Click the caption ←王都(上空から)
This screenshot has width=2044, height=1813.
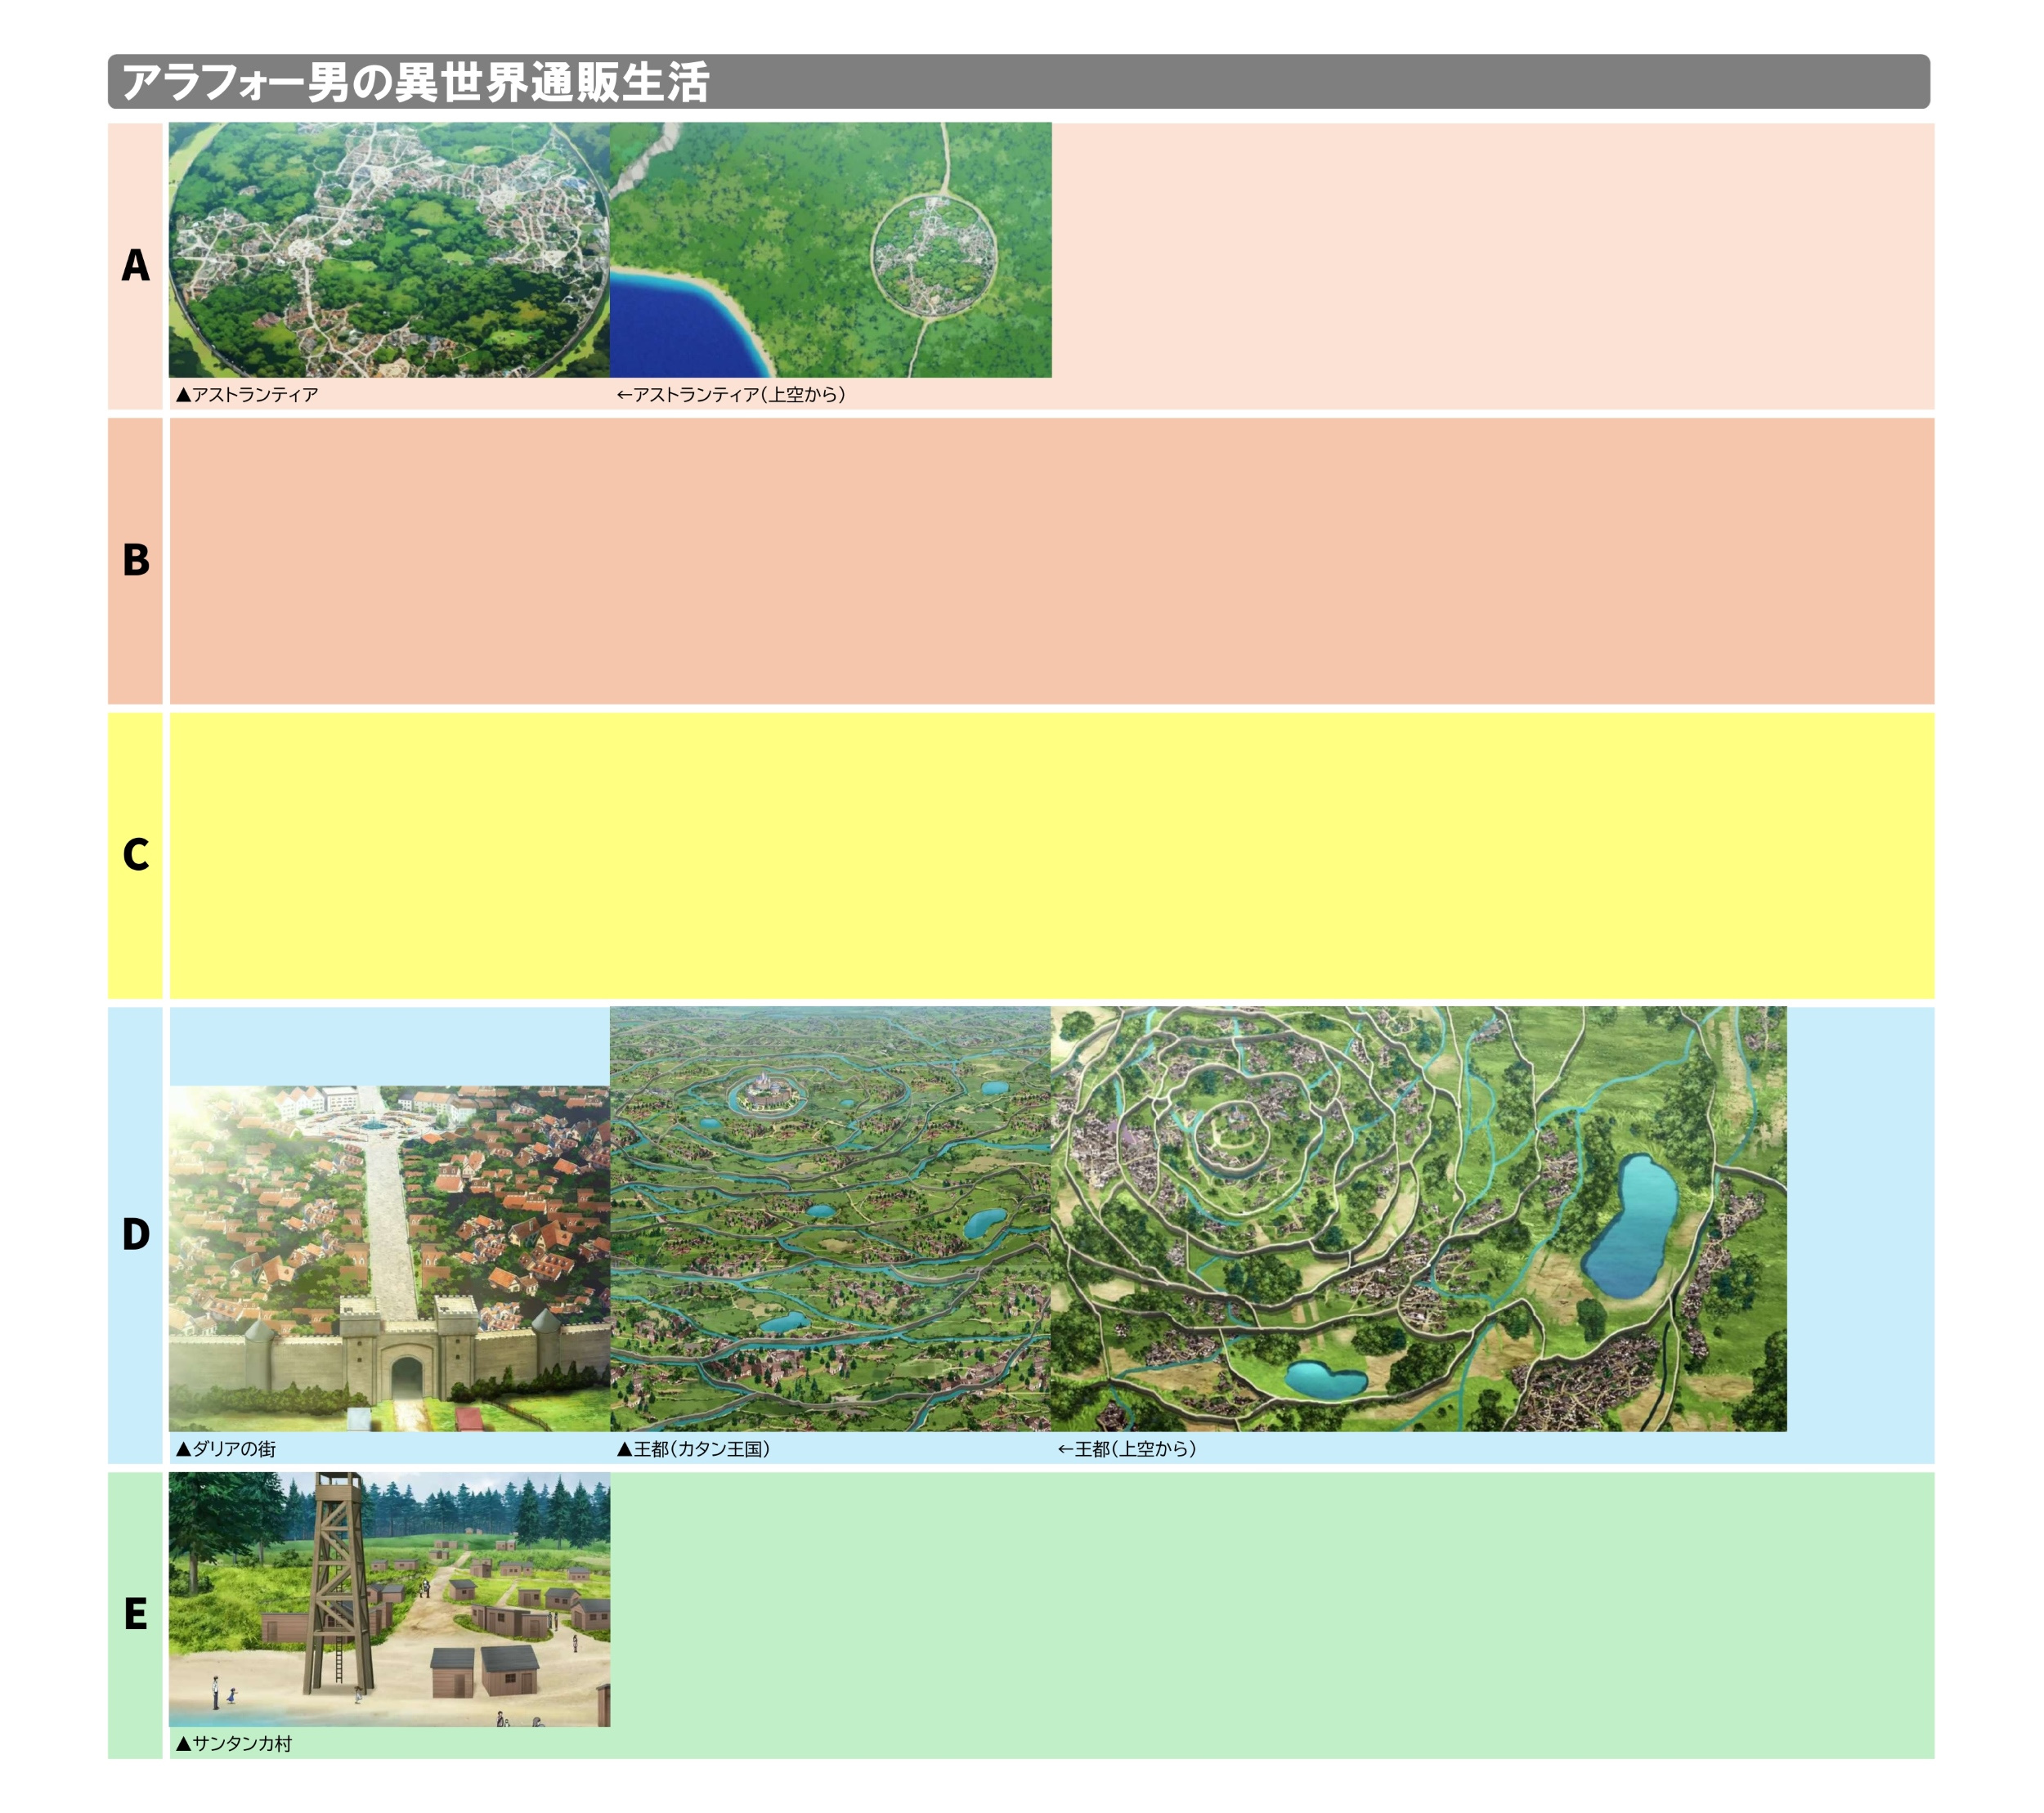1127,1449
